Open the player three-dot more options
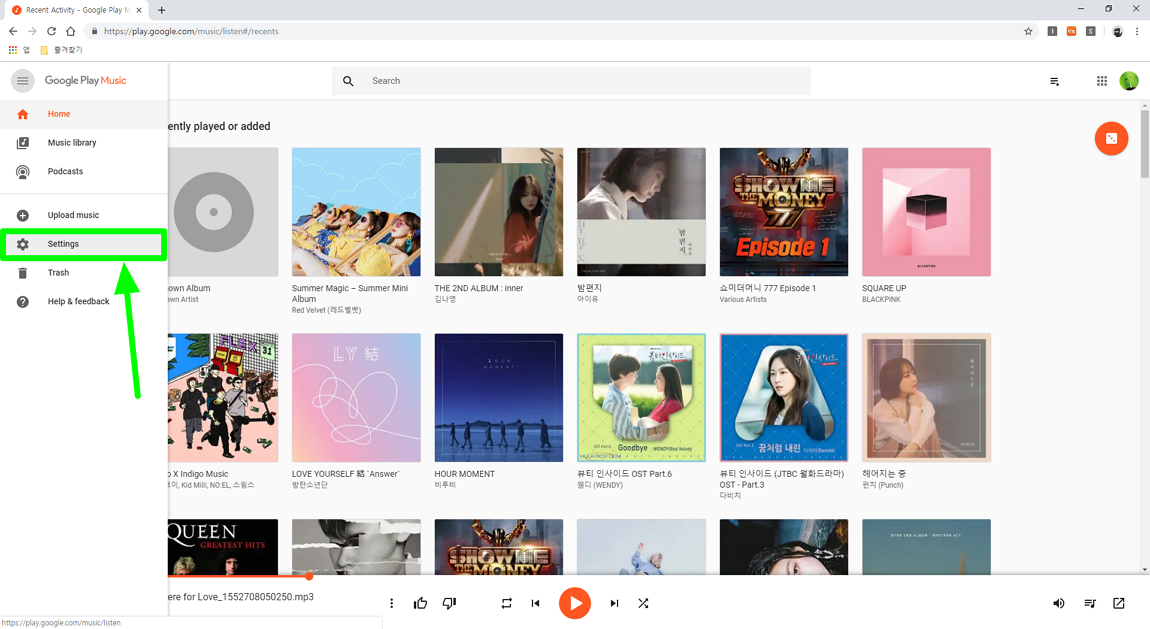Screen dimensions: 1150x629 [392, 603]
